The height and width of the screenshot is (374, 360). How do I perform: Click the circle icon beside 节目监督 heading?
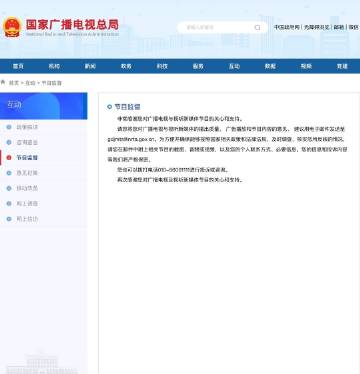click(109, 107)
